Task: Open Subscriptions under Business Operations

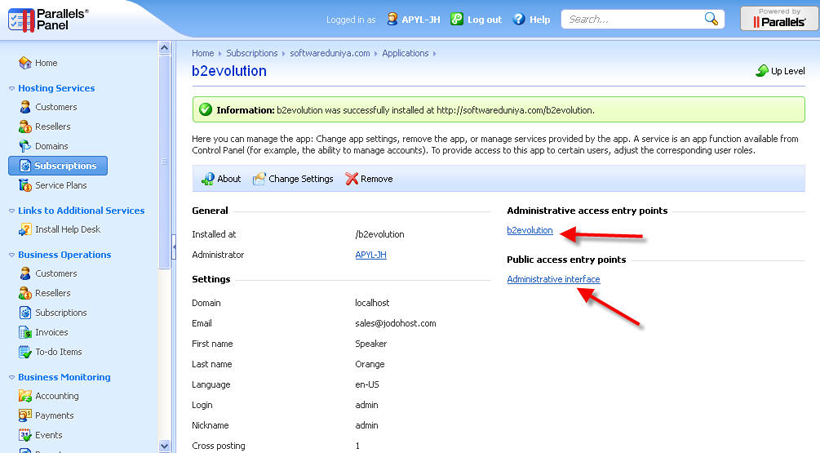Action: (53, 313)
